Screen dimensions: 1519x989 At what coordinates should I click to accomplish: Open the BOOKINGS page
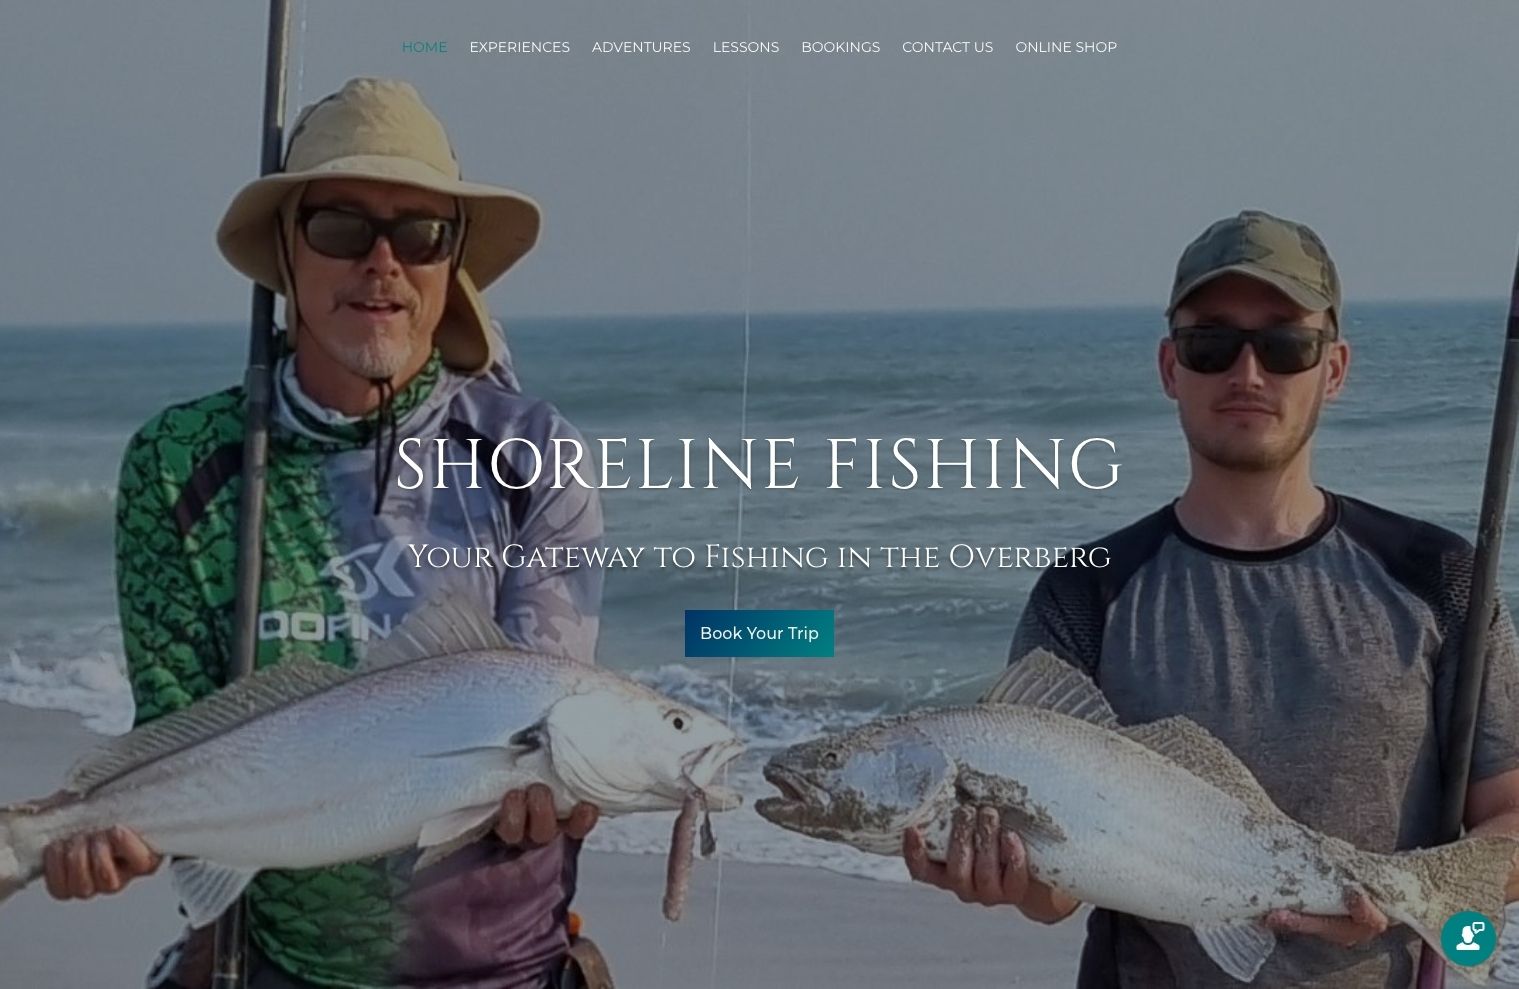coord(840,47)
